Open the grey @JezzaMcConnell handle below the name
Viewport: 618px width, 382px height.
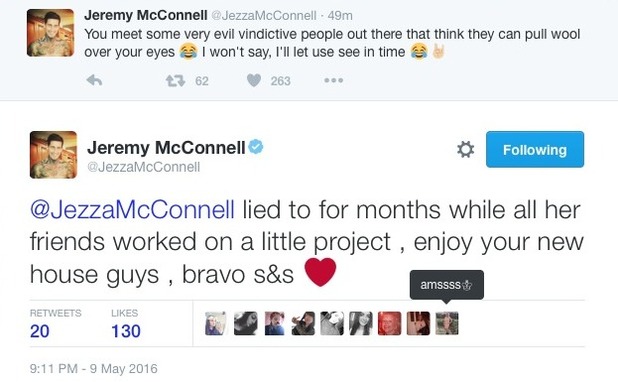coord(143,167)
